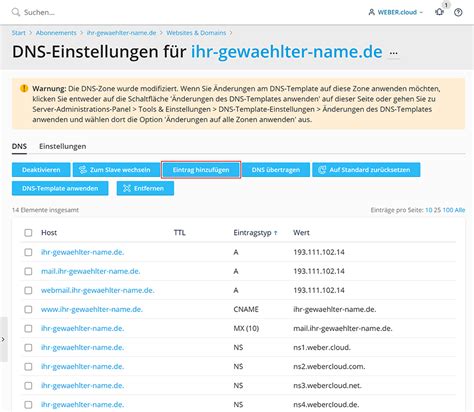Show Alle entries per page
Image resolution: width=474 pixels, height=412 pixels.
pyautogui.click(x=460, y=210)
